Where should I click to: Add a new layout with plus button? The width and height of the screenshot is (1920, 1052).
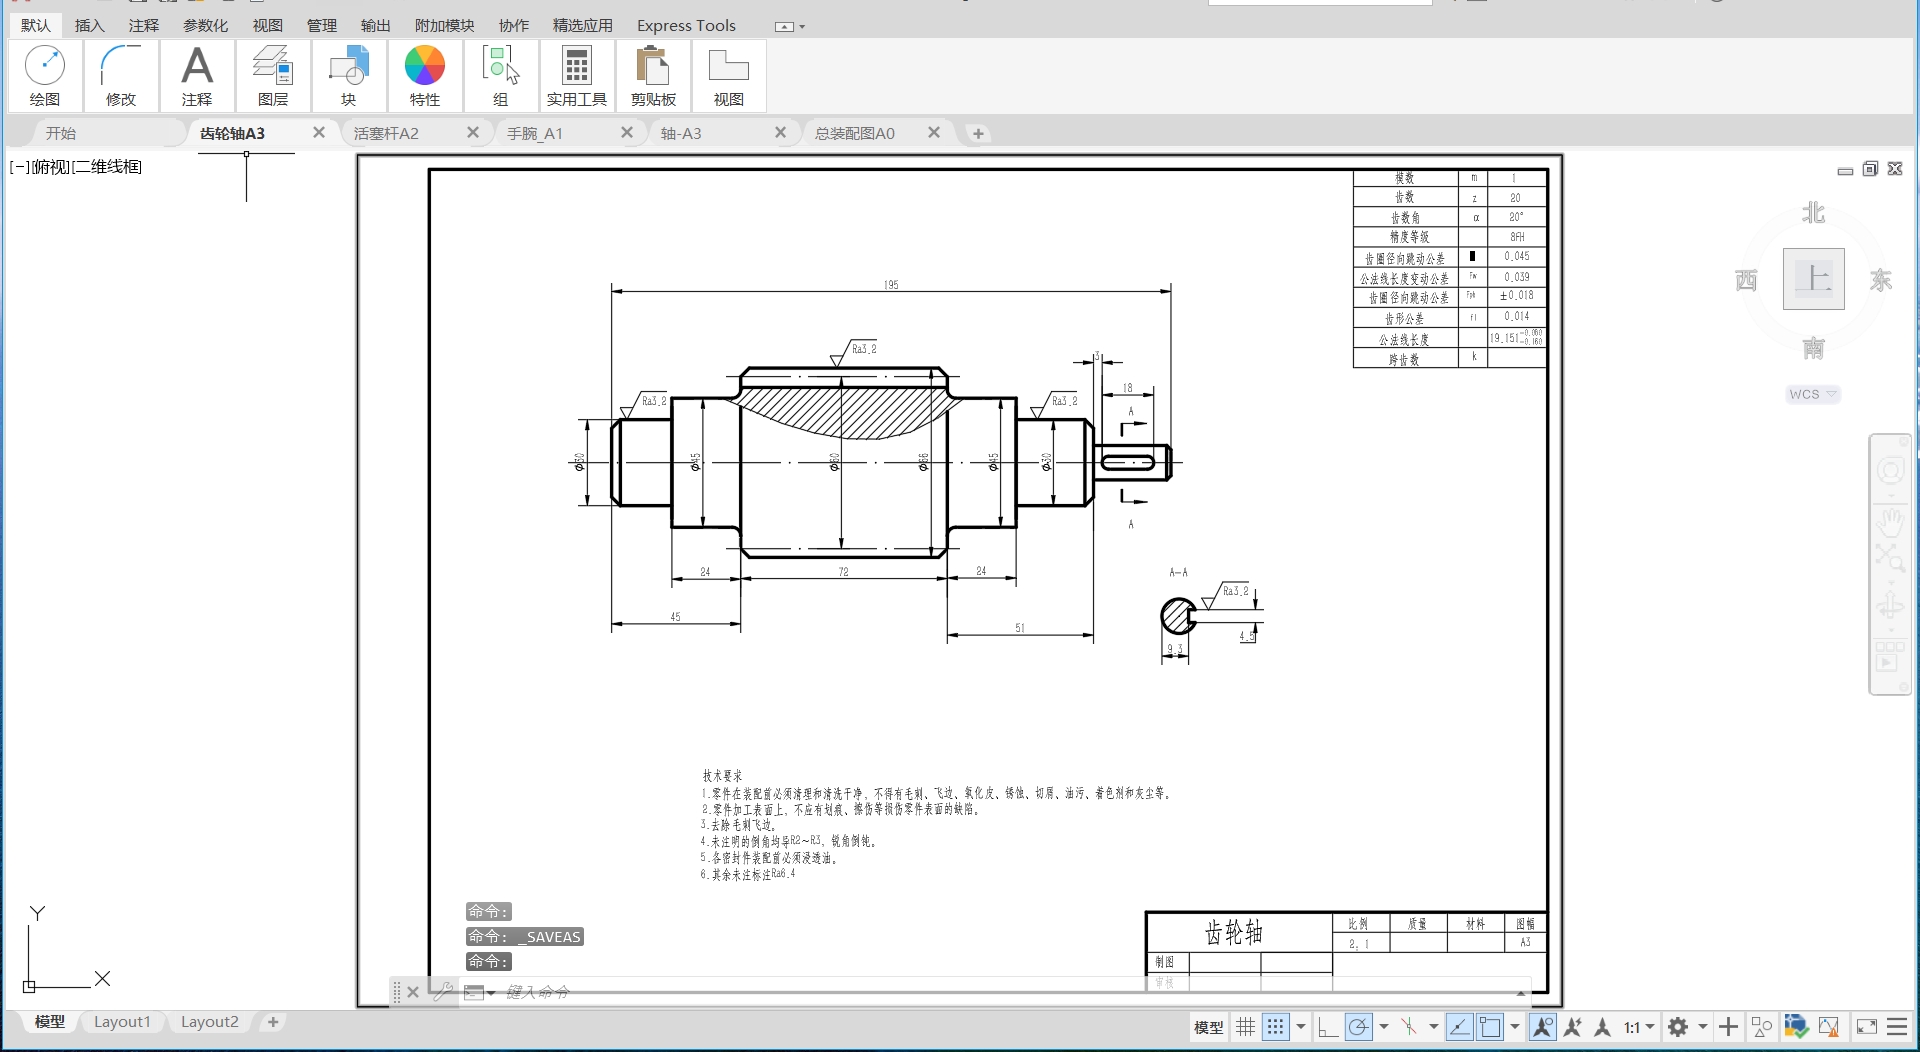coord(273,1022)
